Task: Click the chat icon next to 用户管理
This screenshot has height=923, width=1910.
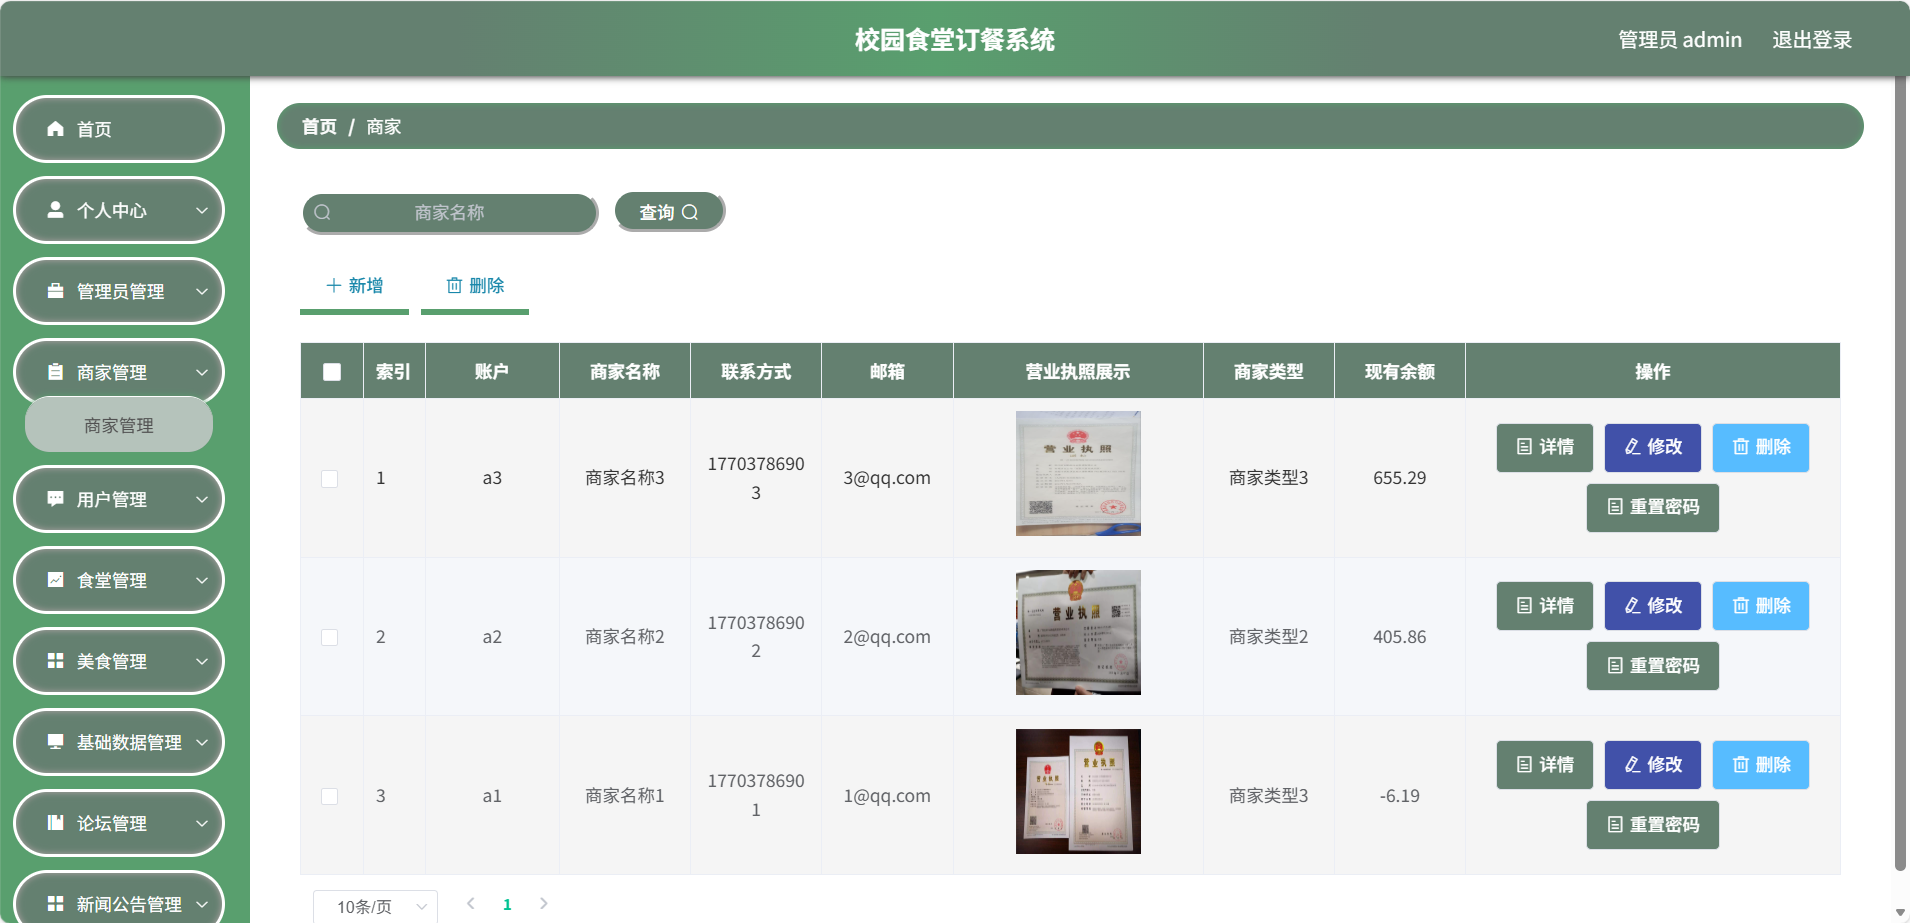Action: pos(56,499)
